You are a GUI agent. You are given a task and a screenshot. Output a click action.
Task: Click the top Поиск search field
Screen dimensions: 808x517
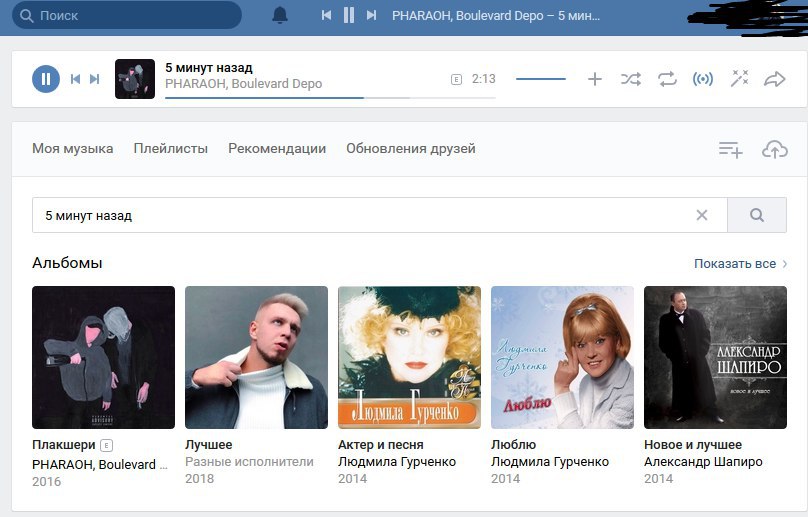[127, 15]
